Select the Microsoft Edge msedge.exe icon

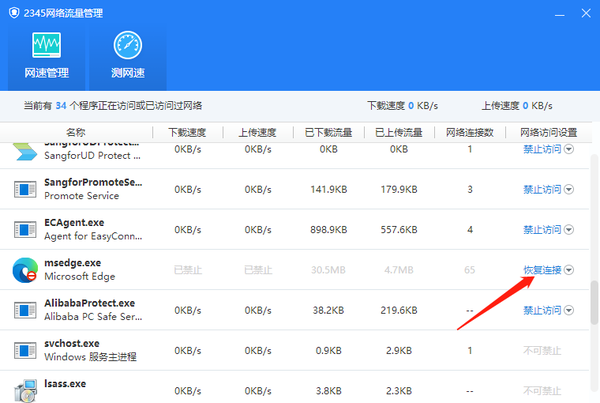24,270
